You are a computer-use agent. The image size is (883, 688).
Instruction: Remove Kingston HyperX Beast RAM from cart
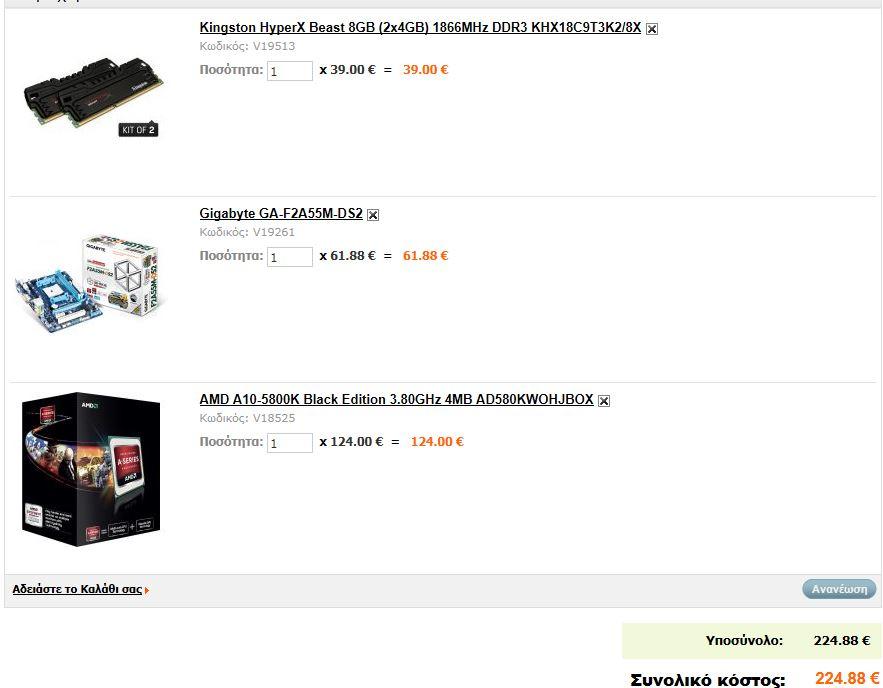pos(652,29)
